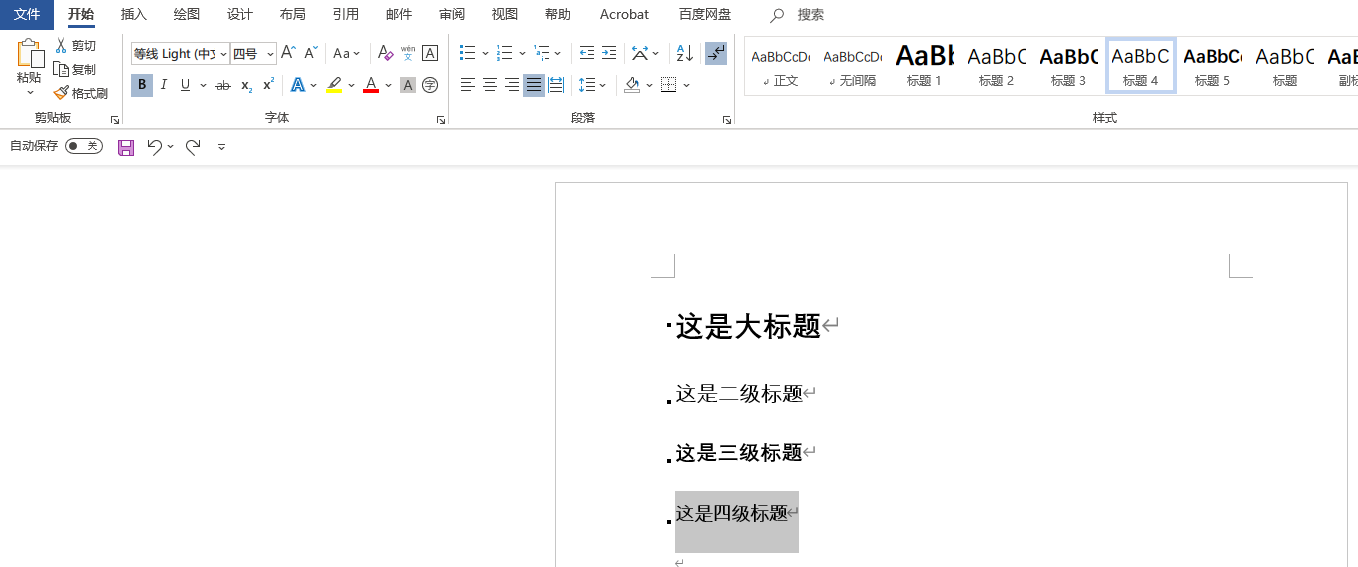1358x567 pixels.
Task: Justify the text alignment
Action: (534, 85)
